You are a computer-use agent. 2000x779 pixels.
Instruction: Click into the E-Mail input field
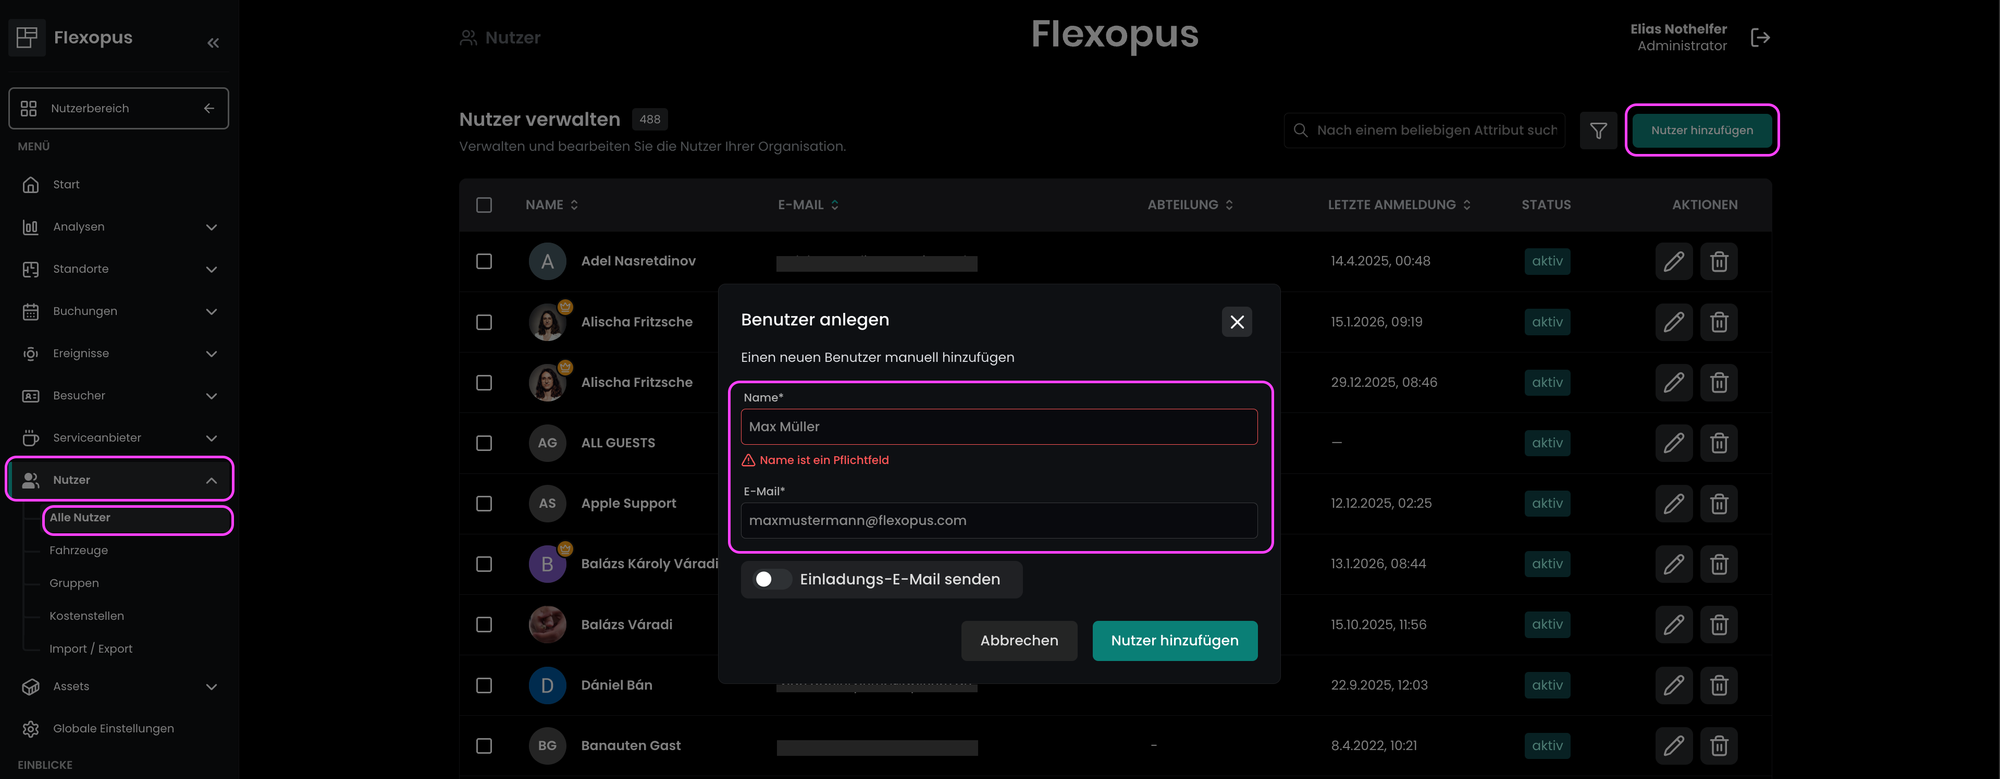(998, 521)
